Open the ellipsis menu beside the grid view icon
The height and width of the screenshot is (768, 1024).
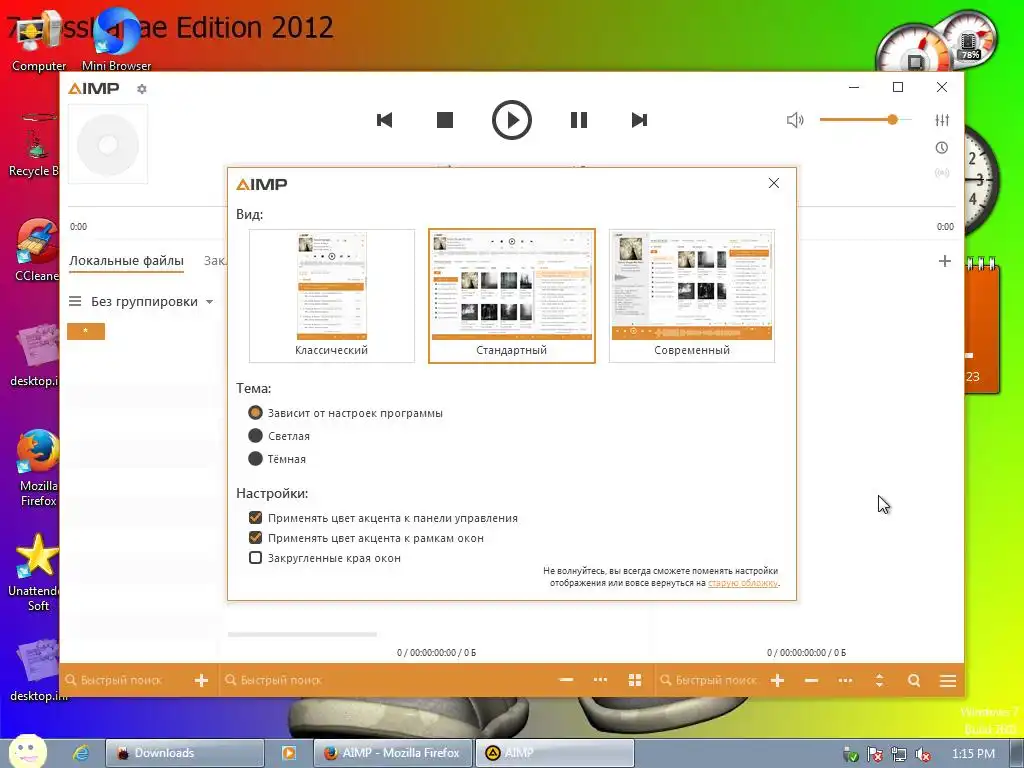pyautogui.click(x=600, y=680)
